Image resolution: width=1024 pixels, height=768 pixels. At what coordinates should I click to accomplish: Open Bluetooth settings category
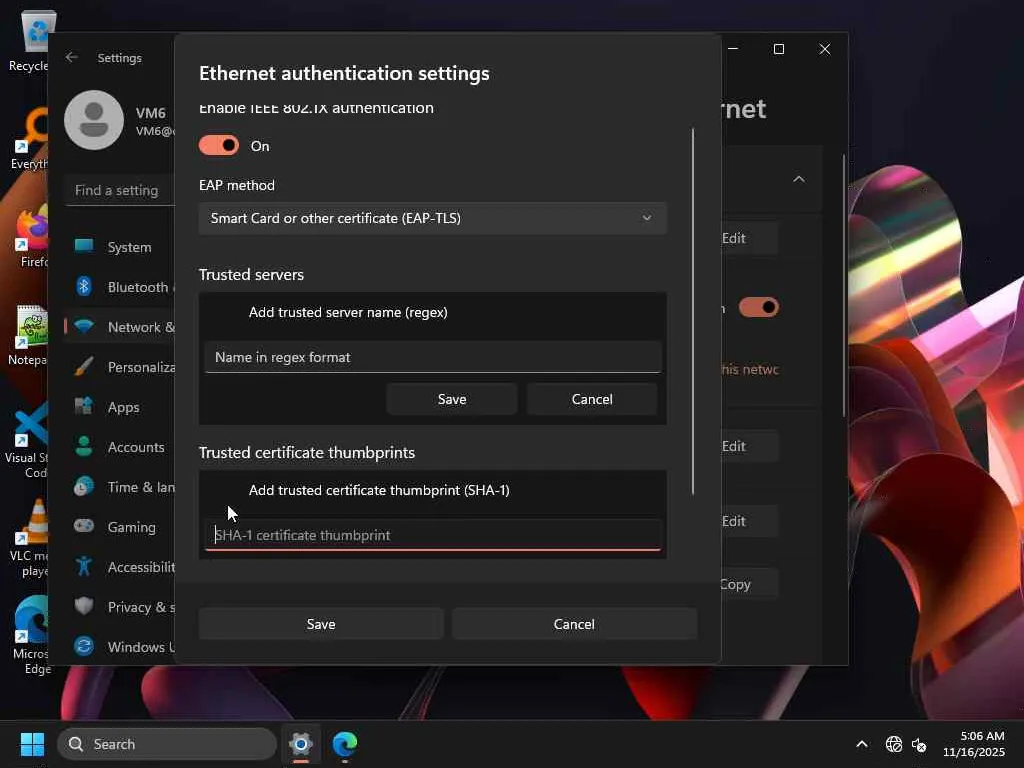coord(120,287)
